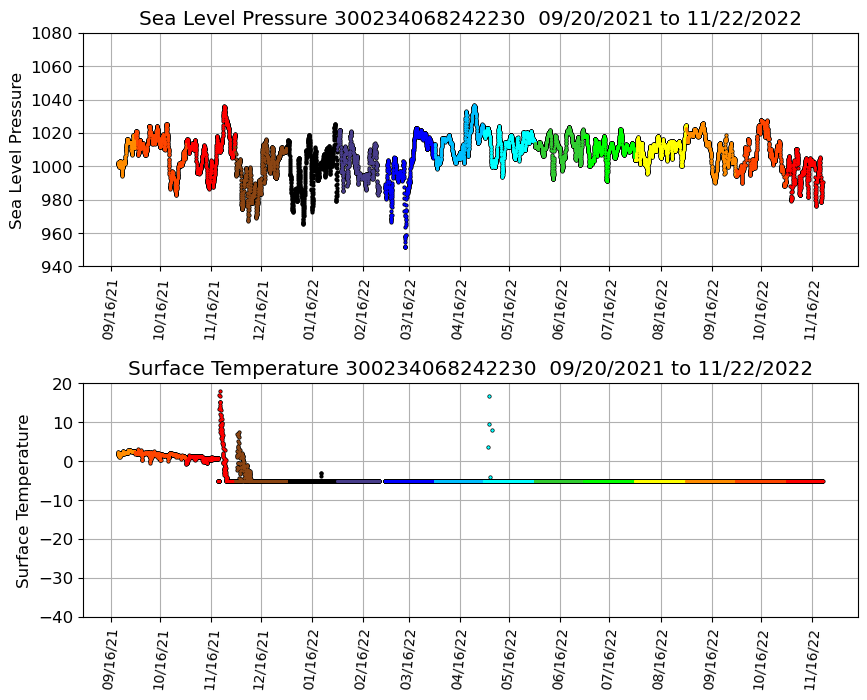The height and width of the screenshot is (700, 867).
Task: Click the black outlier point above the temperature line
Action: (x=321, y=473)
